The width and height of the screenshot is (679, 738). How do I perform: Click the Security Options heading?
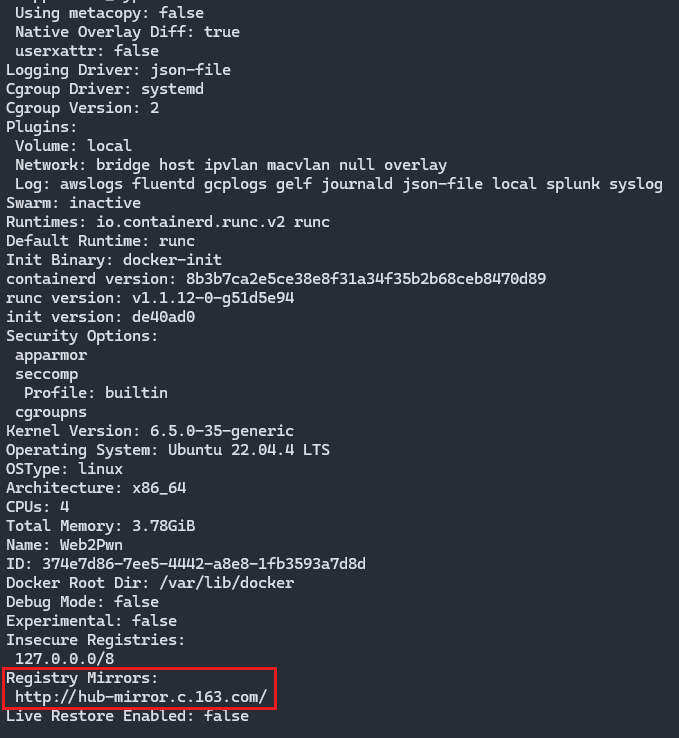81,336
